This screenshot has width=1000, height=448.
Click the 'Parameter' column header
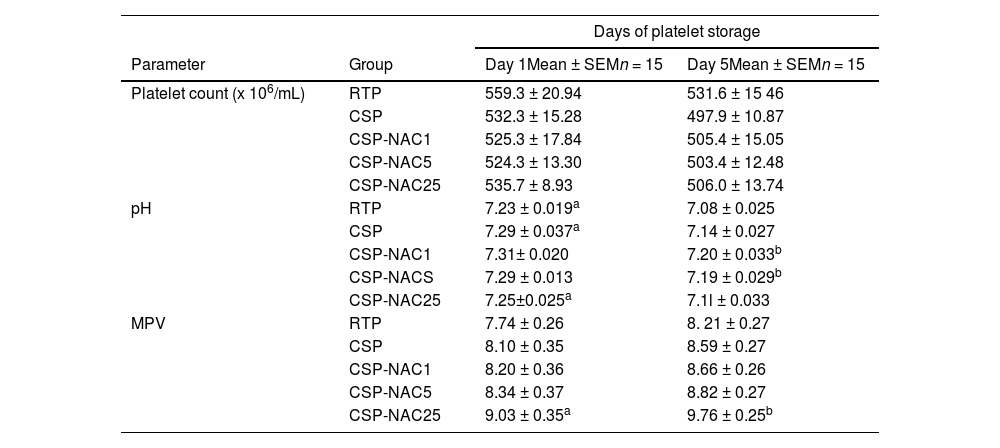point(168,65)
